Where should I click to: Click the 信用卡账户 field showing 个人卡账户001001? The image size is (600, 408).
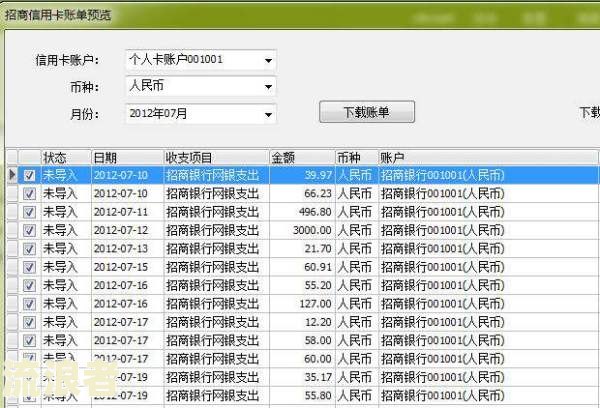pyautogui.click(x=201, y=60)
